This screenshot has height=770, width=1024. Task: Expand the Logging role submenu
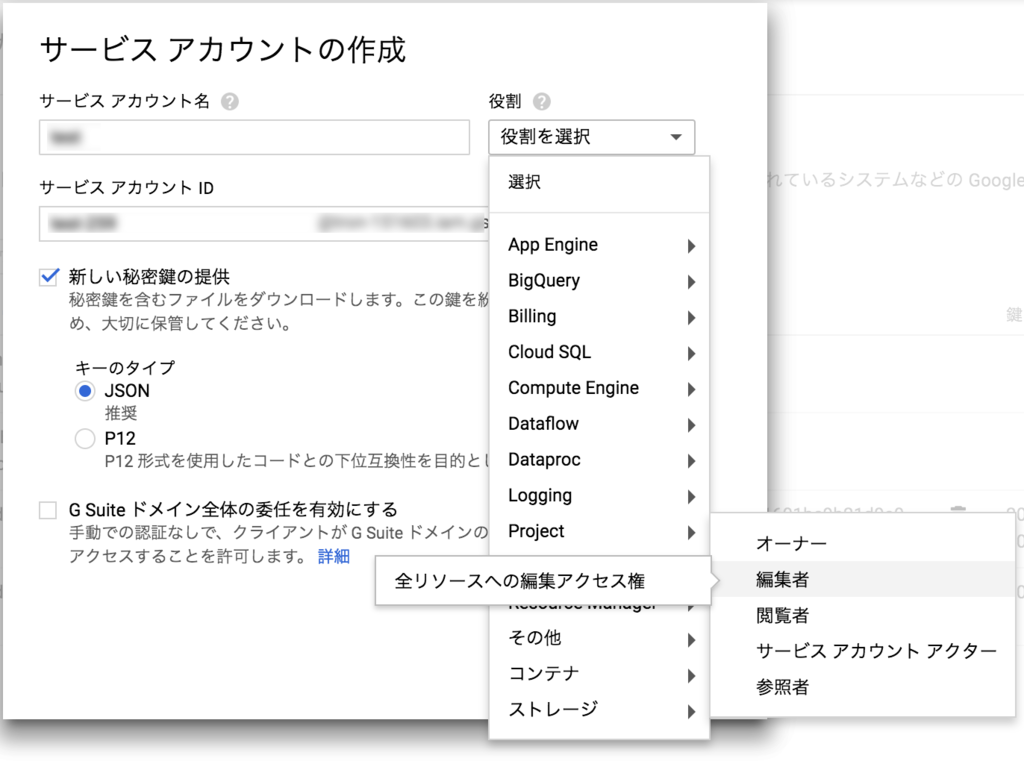[x=599, y=496]
